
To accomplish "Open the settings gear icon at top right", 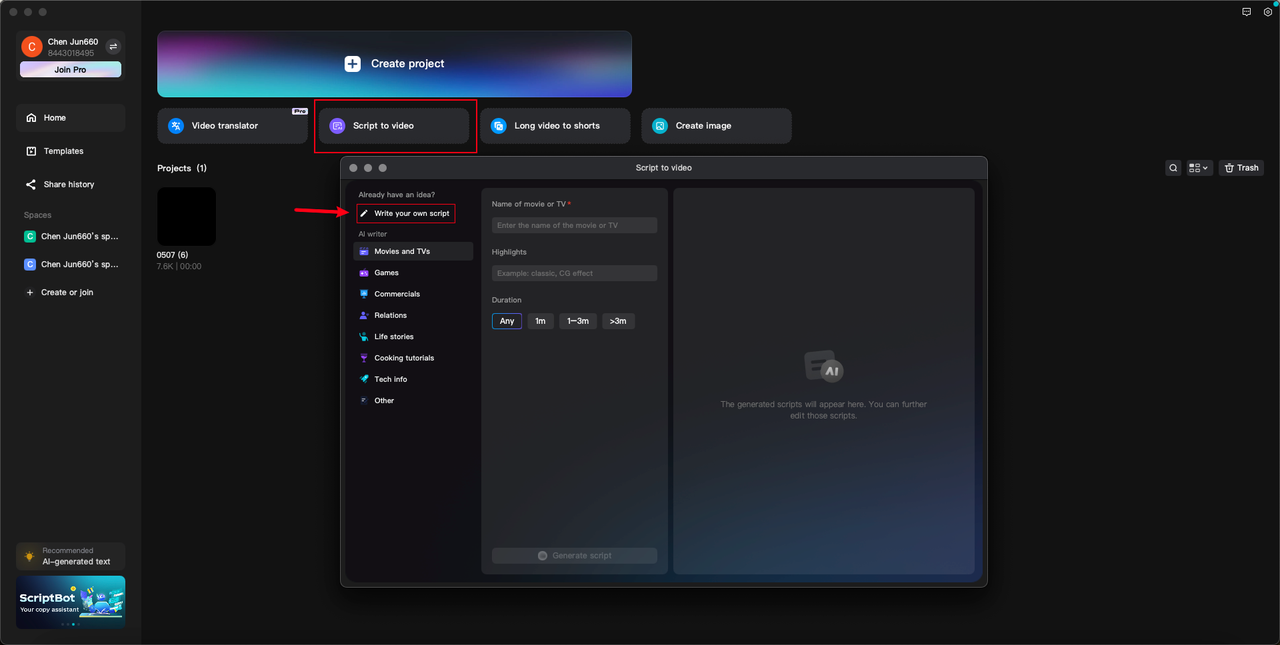I will coord(1267,12).
